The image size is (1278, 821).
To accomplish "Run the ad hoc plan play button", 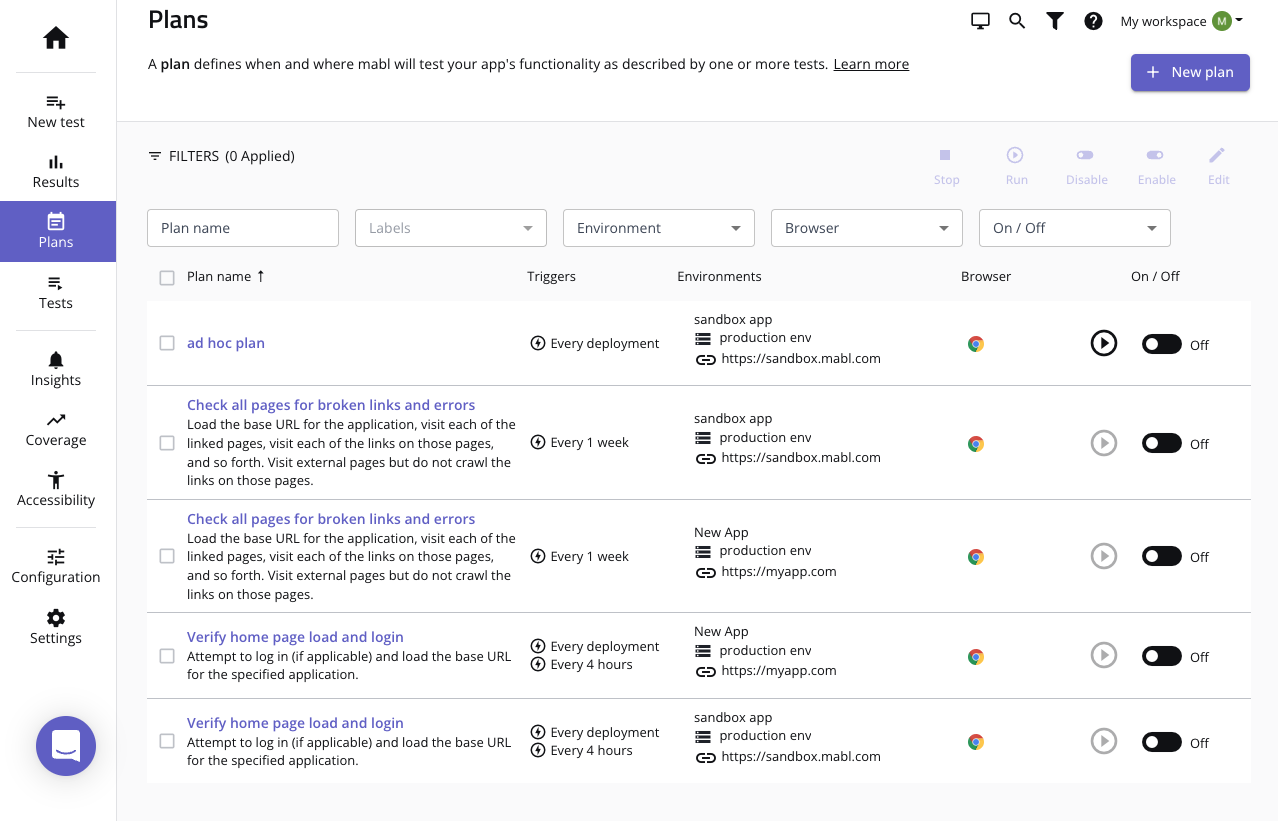I will (x=1103, y=344).
